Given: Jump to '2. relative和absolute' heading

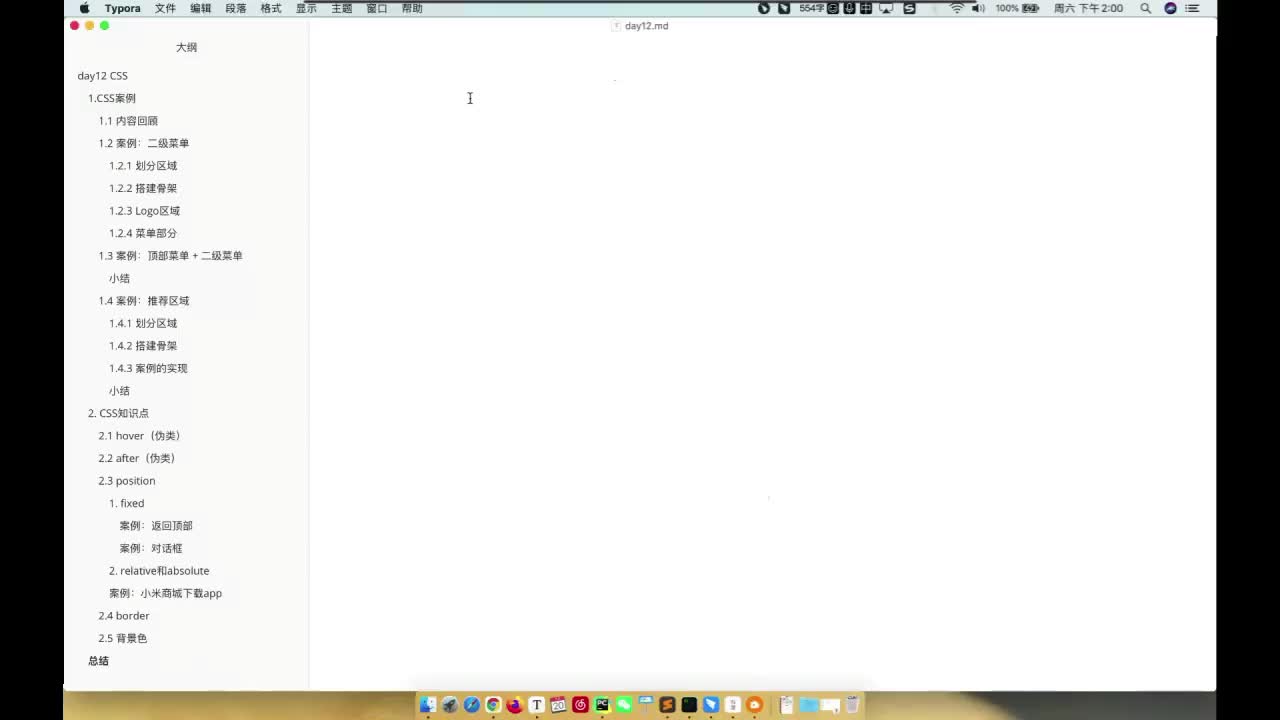Looking at the screenshot, I should click(159, 571).
